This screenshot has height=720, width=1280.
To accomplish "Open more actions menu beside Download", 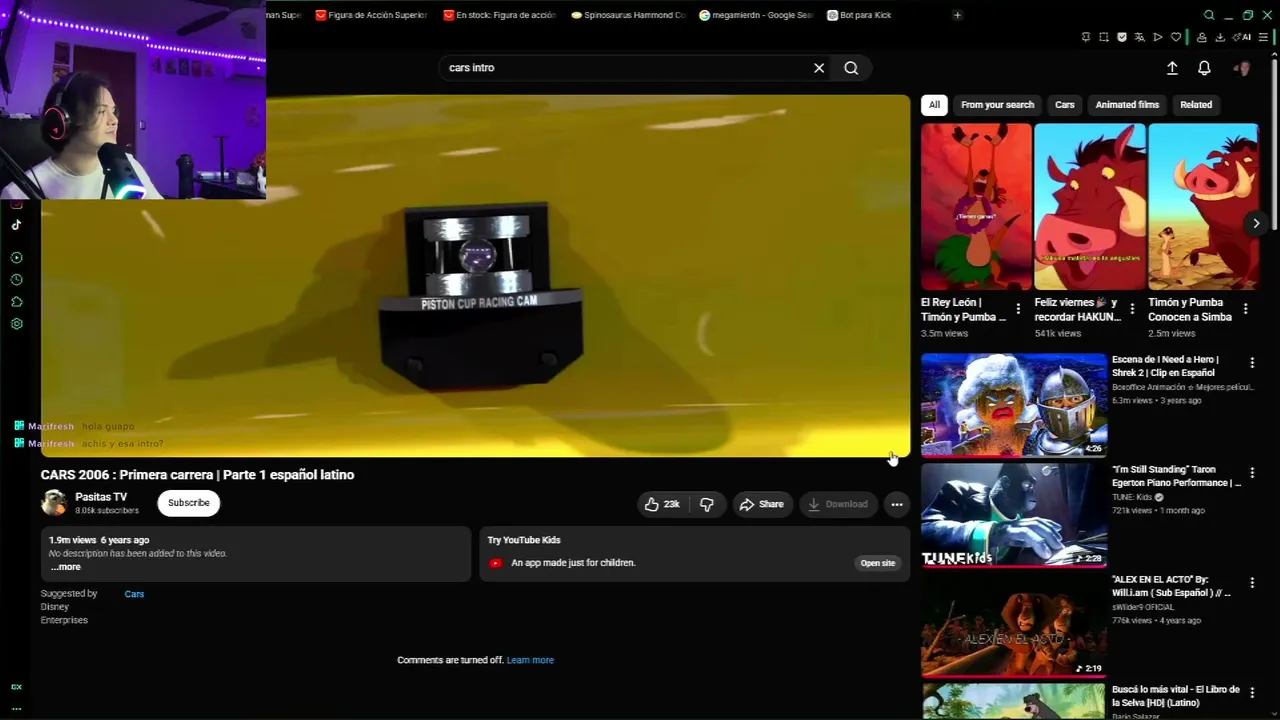I will point(897,504).
